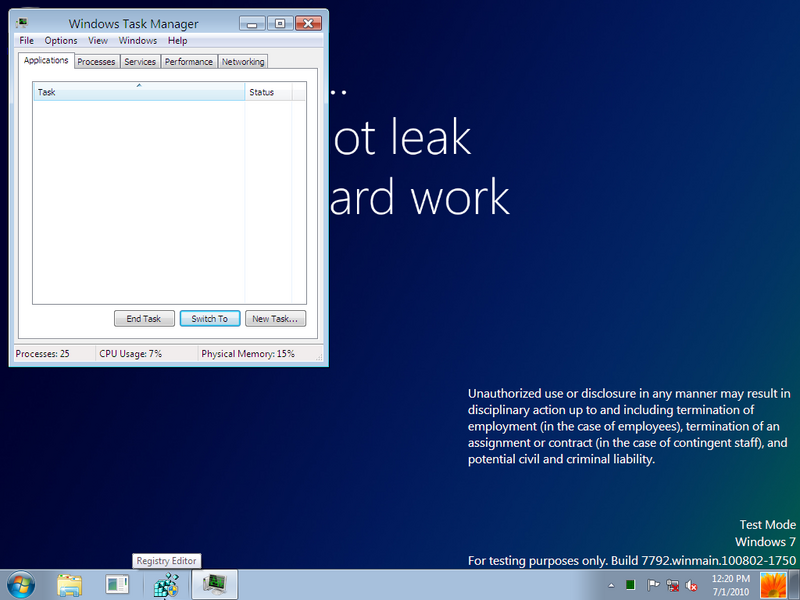Switch to the Performance tab
The image size is (800, 600).
[x=189, y=62]
